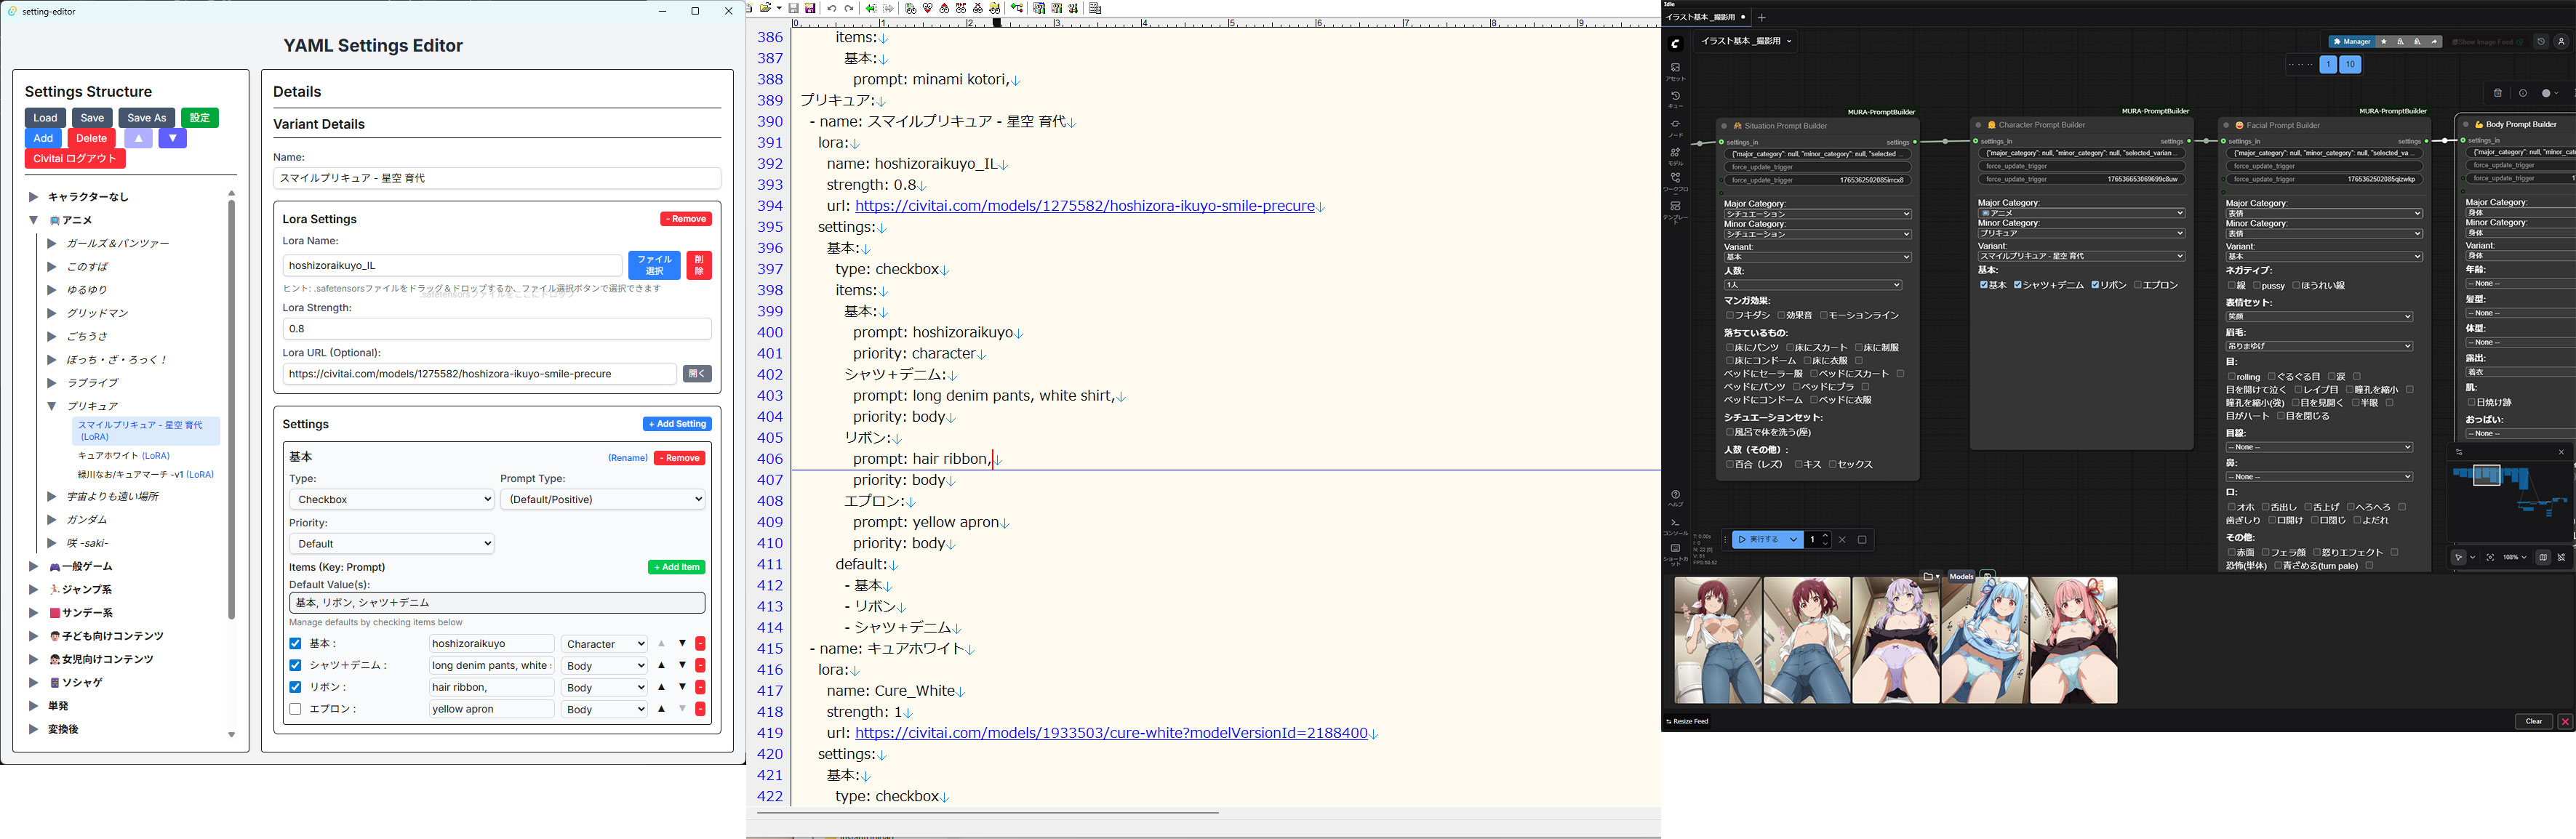Open the ComfyUI Manager panel
The image size is (2576, 839).
point(2351,42)
